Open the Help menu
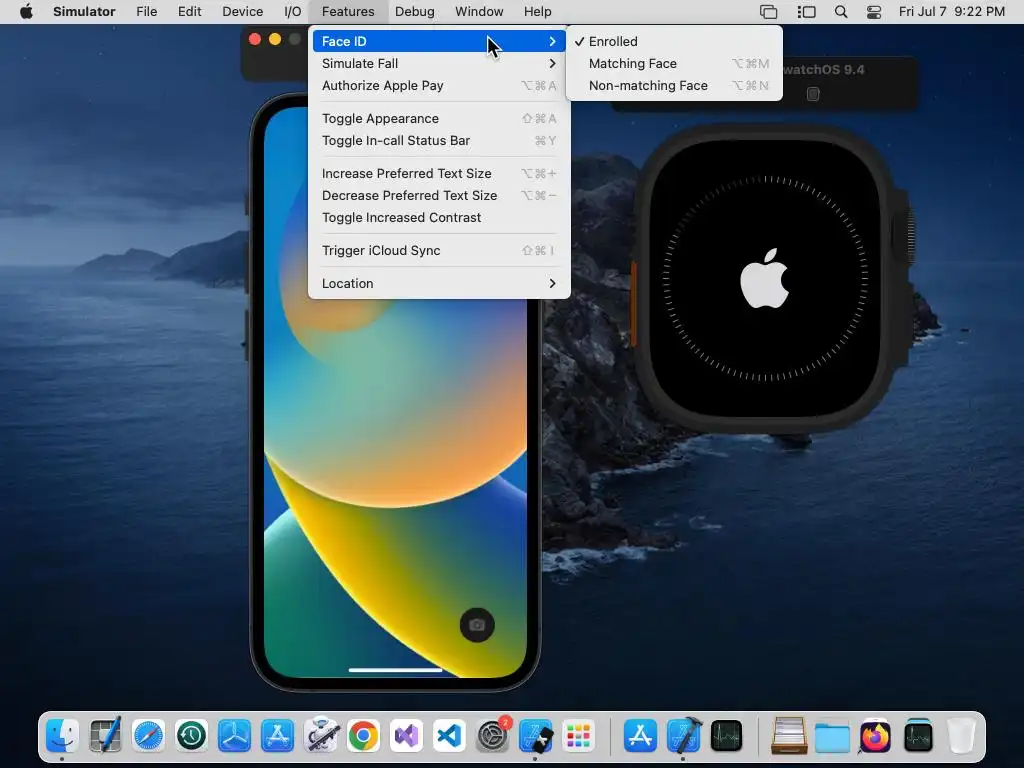 pyautogui.click(x=537, y=12)
